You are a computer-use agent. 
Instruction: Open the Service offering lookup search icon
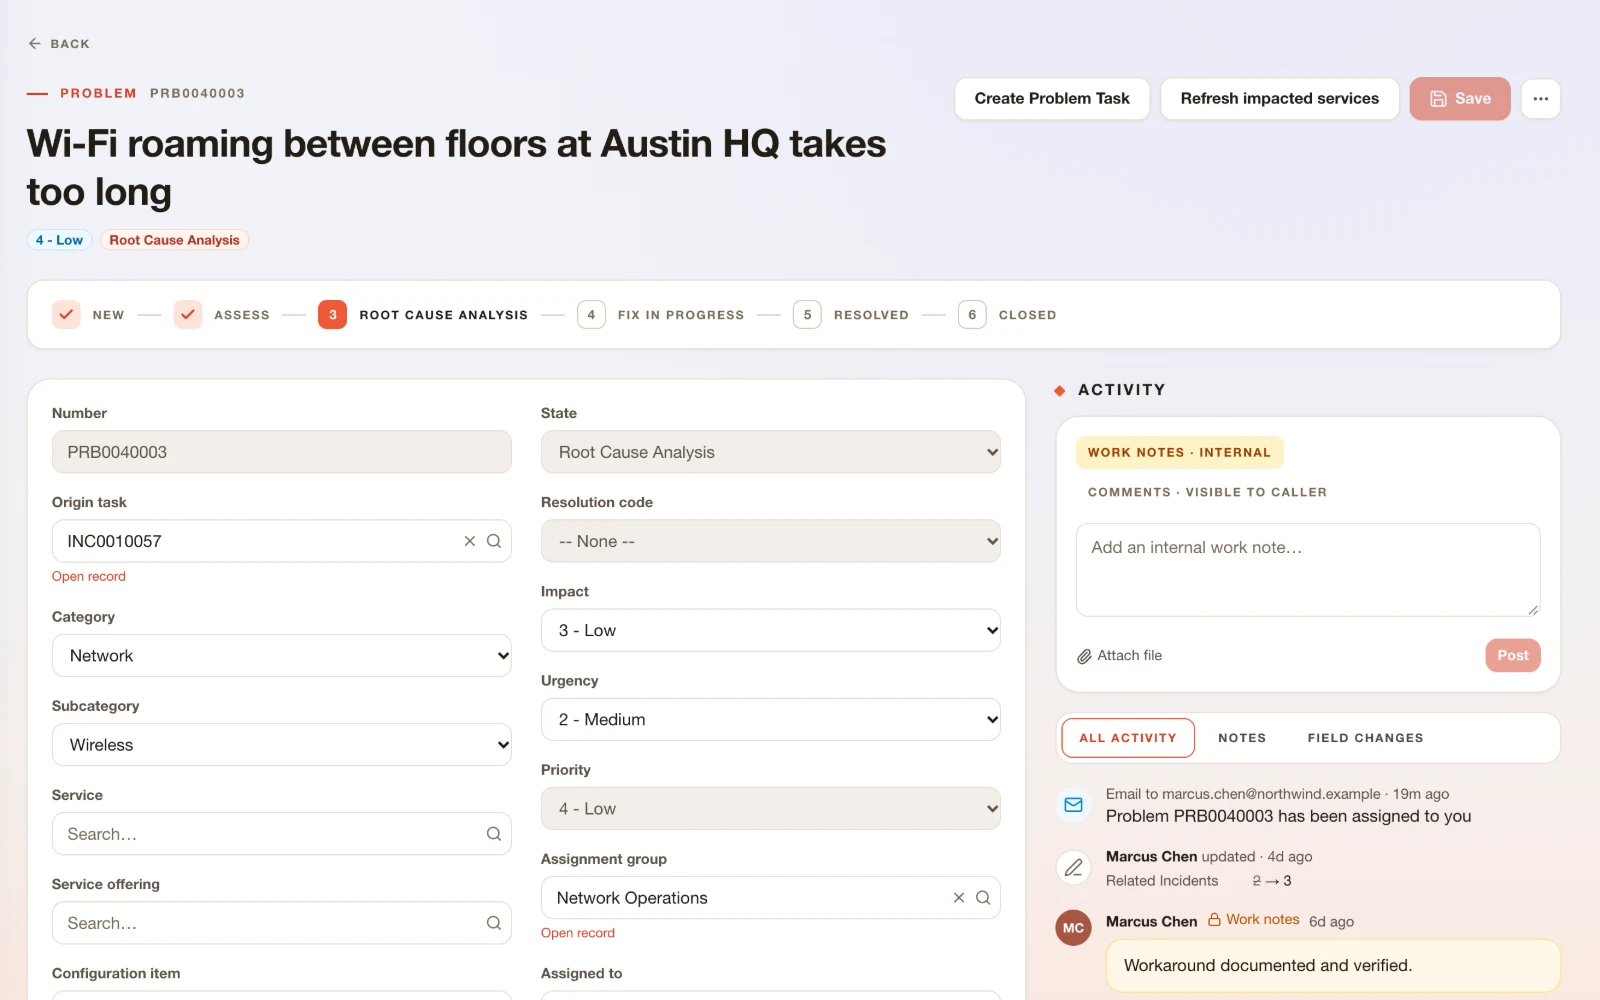[494, 923]
